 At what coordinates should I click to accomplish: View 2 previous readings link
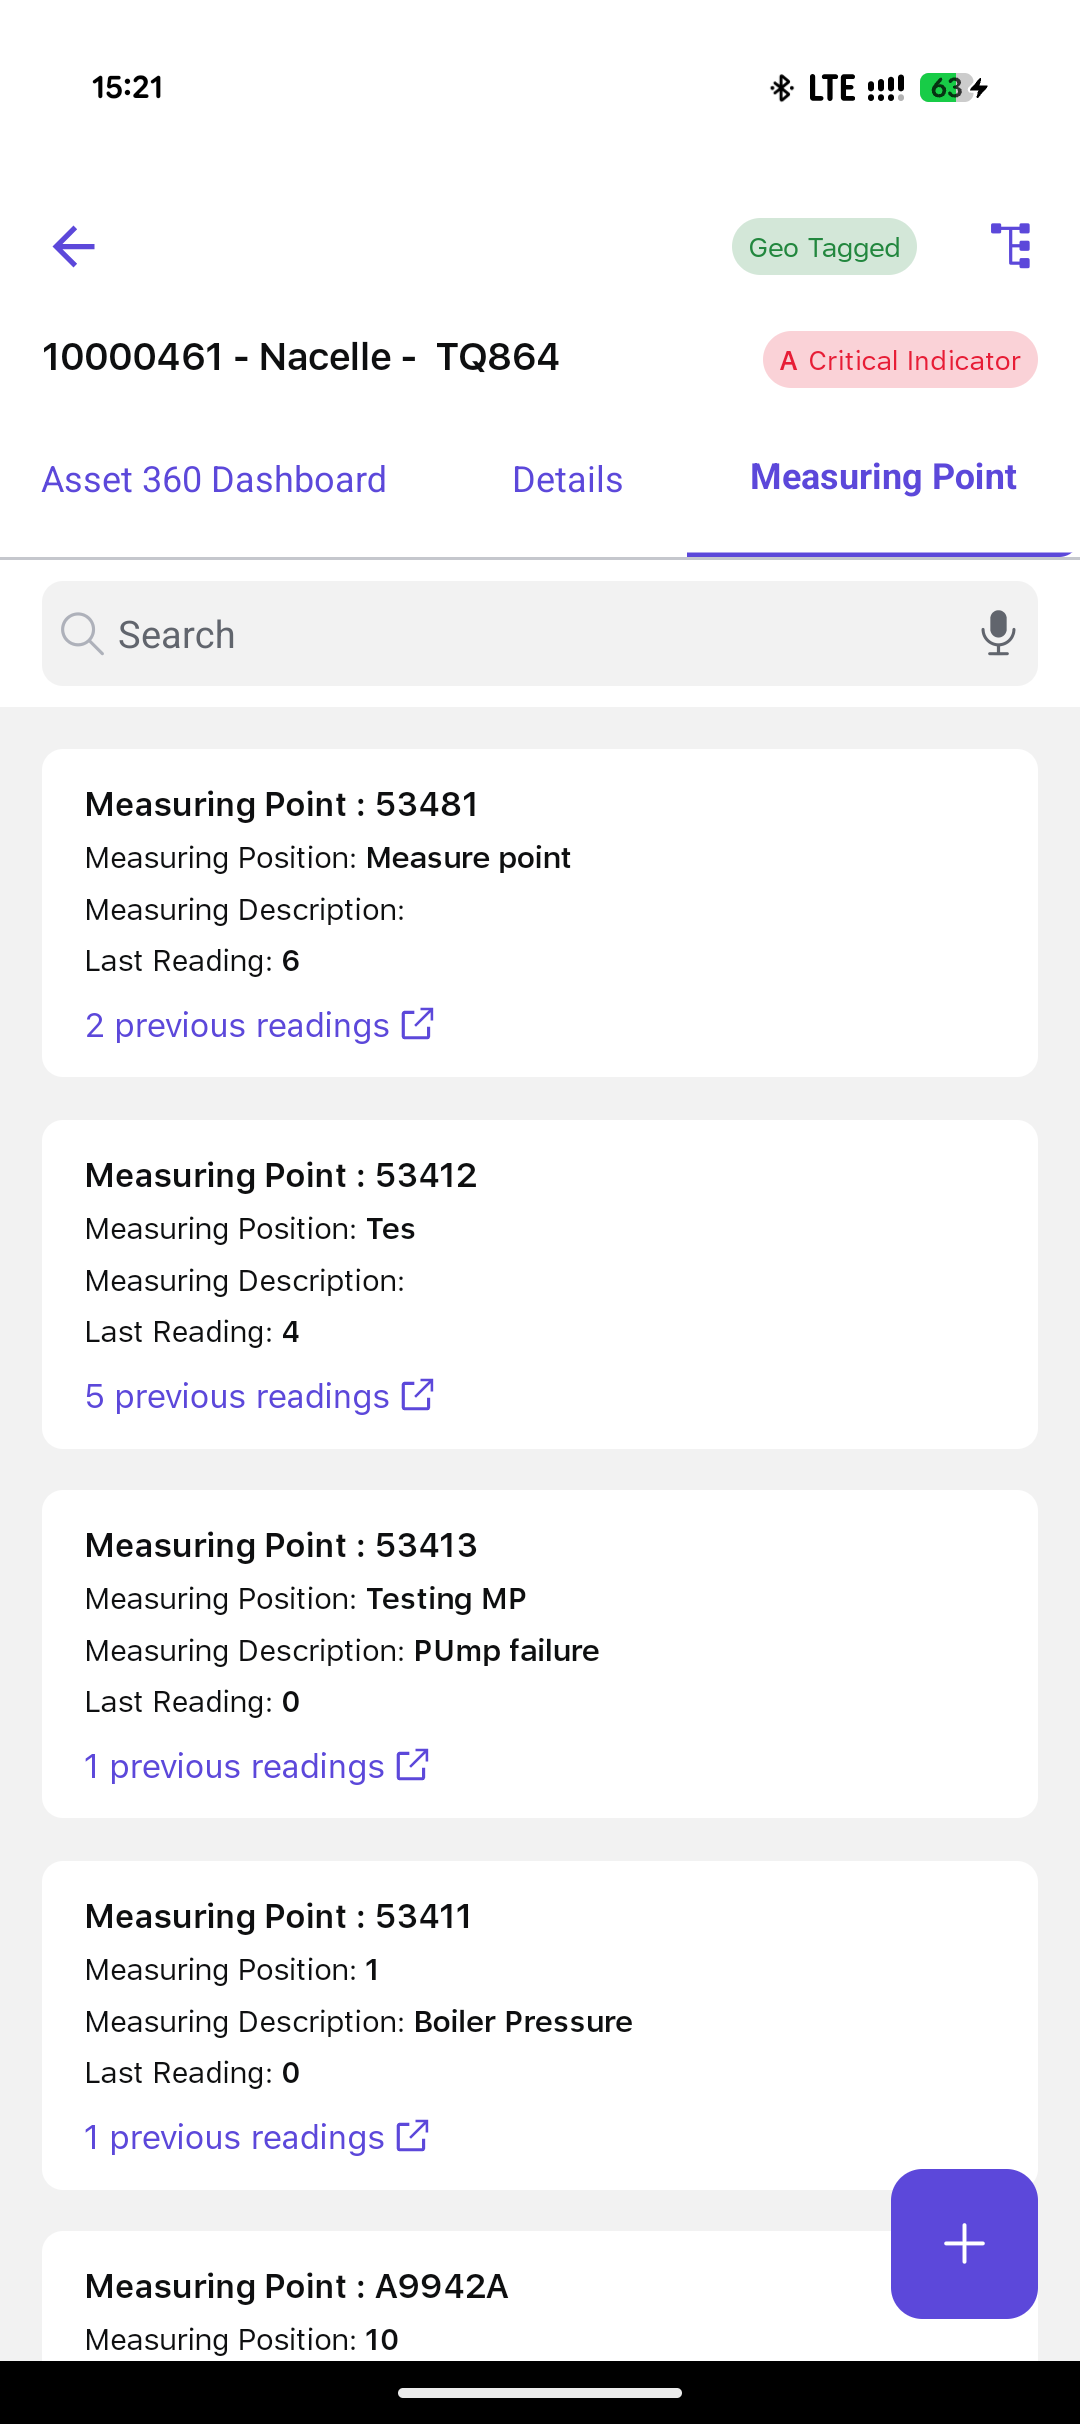237,1026
